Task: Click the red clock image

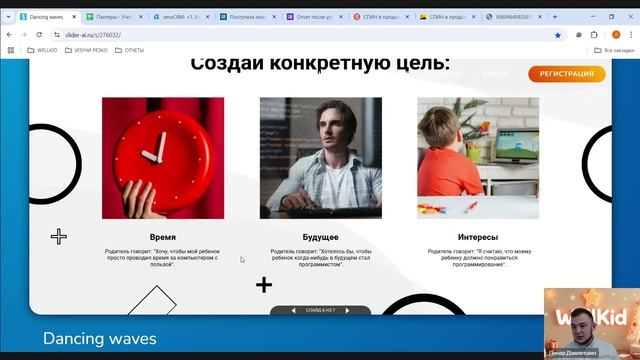Action: (x=163, y=158)
